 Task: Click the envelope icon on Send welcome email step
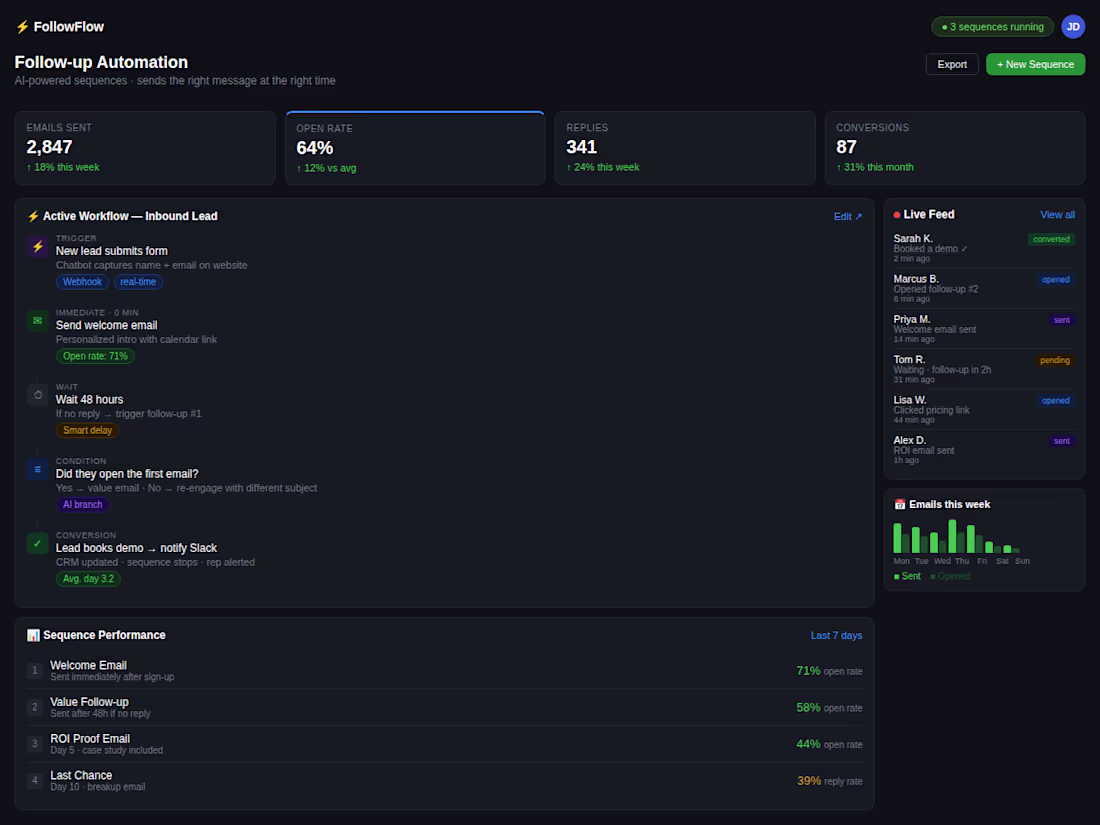[37, 320]
